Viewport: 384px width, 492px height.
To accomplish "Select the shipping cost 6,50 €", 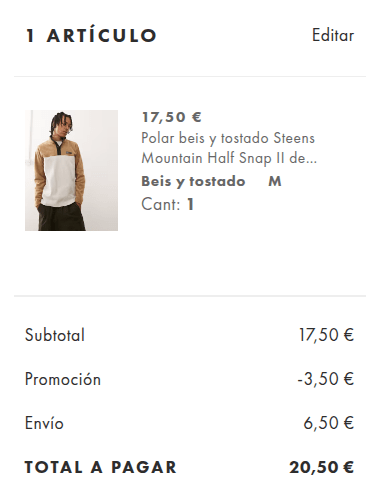I will 329,423.
